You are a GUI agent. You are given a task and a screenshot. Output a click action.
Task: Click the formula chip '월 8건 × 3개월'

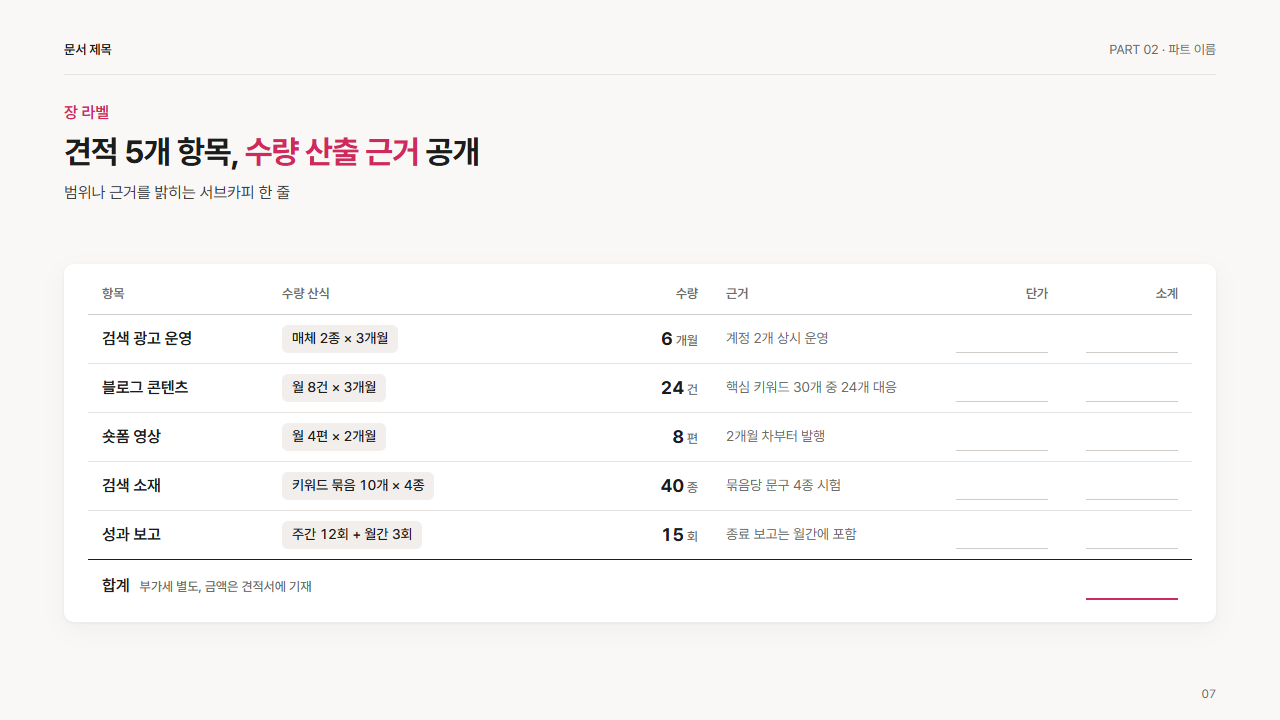[x=334, y=388]
